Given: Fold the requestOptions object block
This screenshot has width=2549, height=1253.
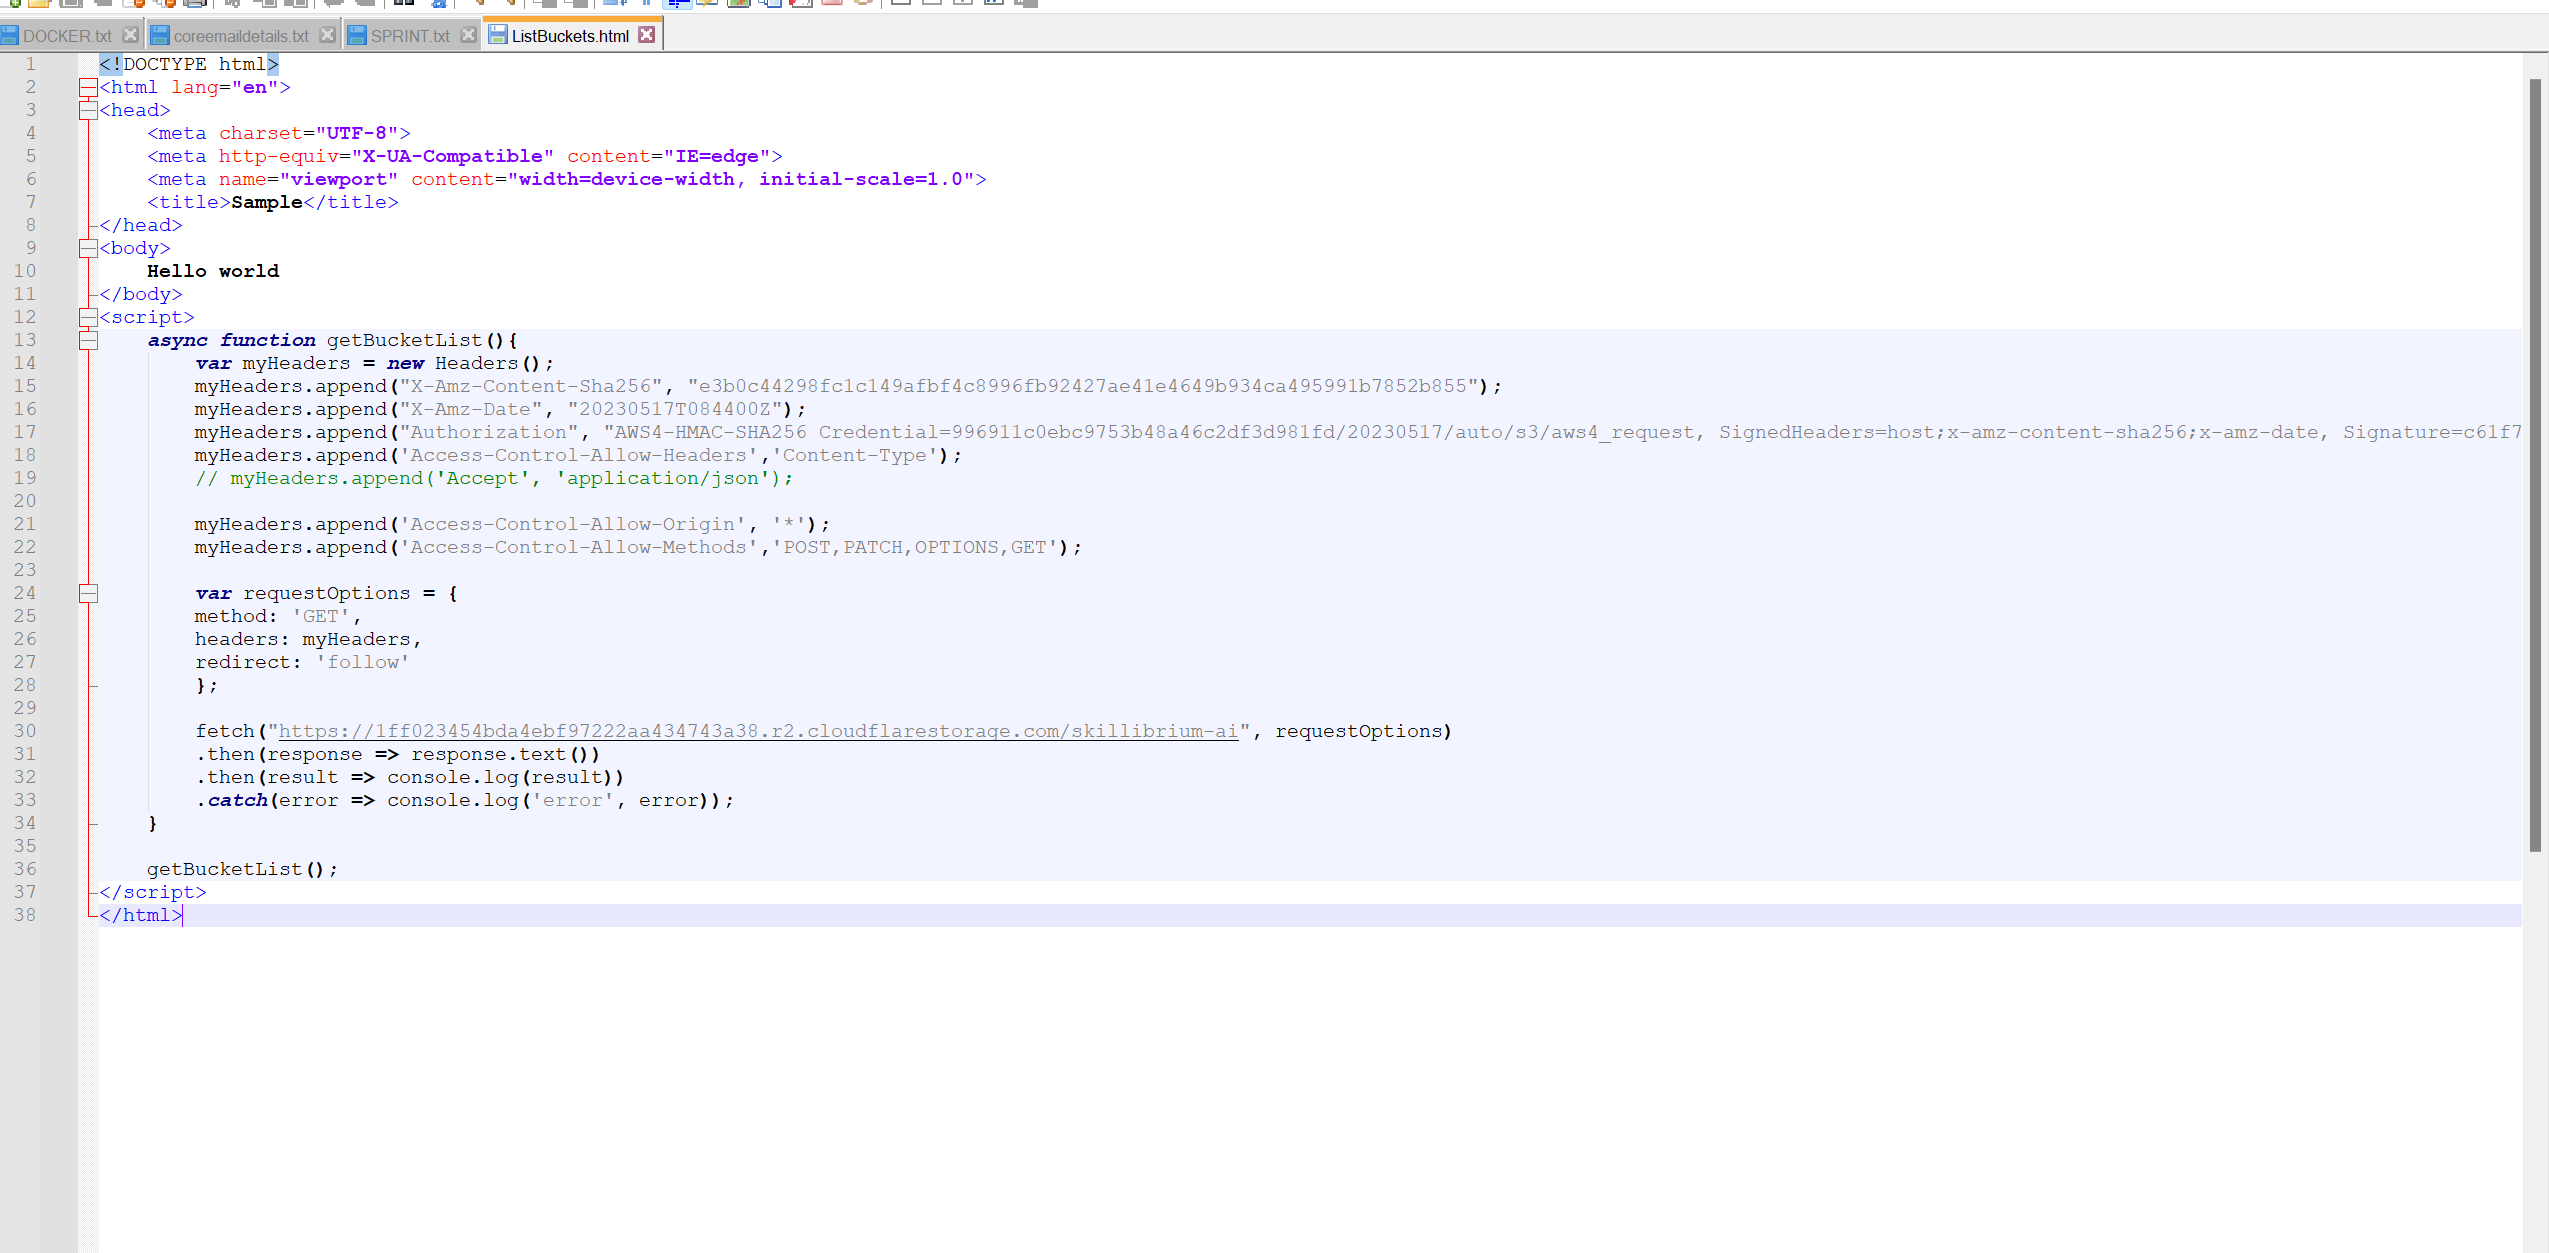Looking at the screenshot, I should 88,594.
